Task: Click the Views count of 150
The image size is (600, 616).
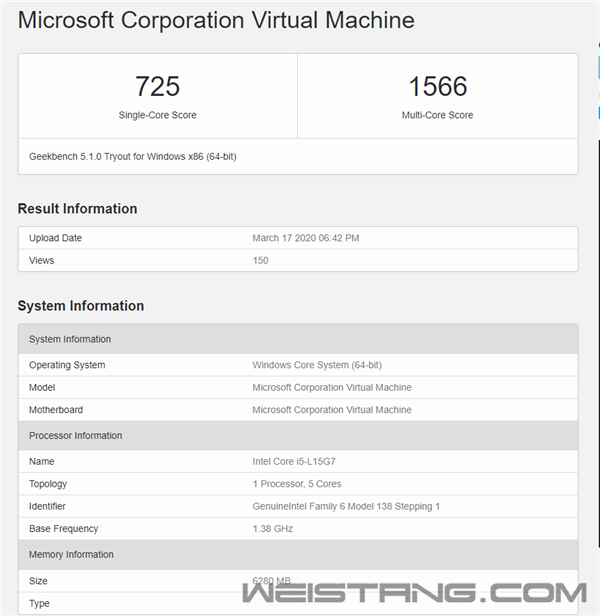Action: 260,260
